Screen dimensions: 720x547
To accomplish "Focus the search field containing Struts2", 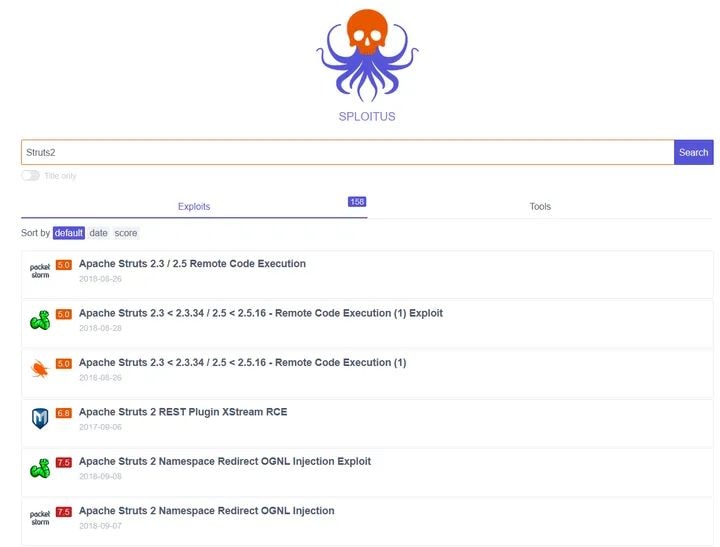I will 348,152.
